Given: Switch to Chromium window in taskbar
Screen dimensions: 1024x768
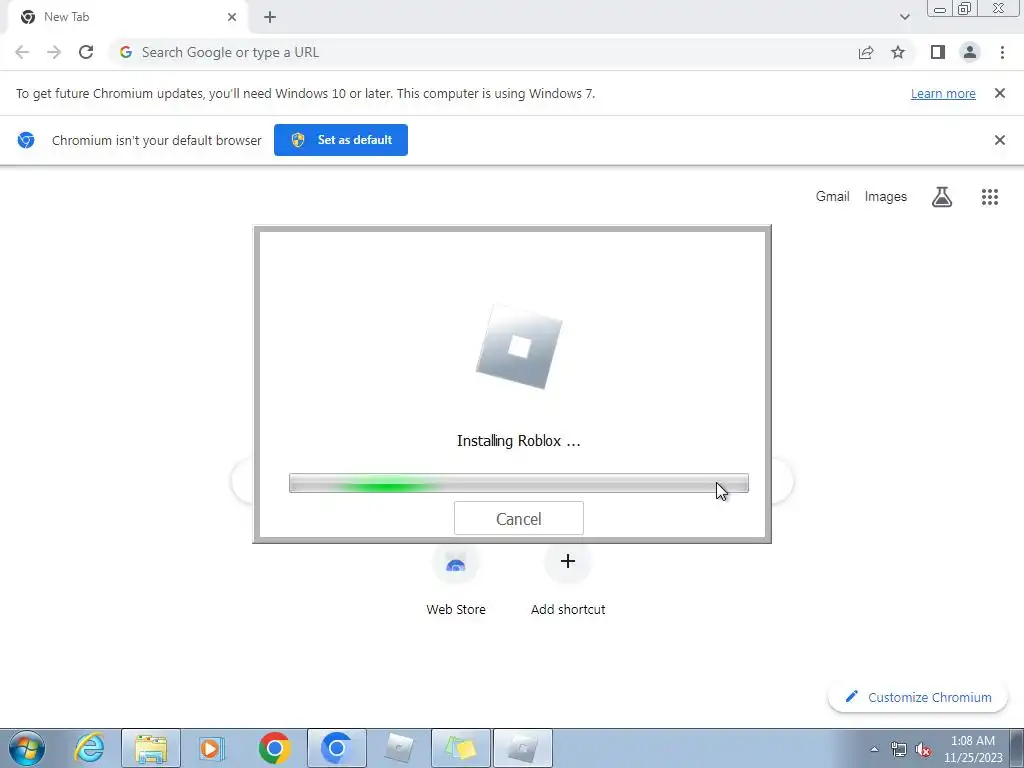Looking at the screenshot, I should (x=336, y=748).
